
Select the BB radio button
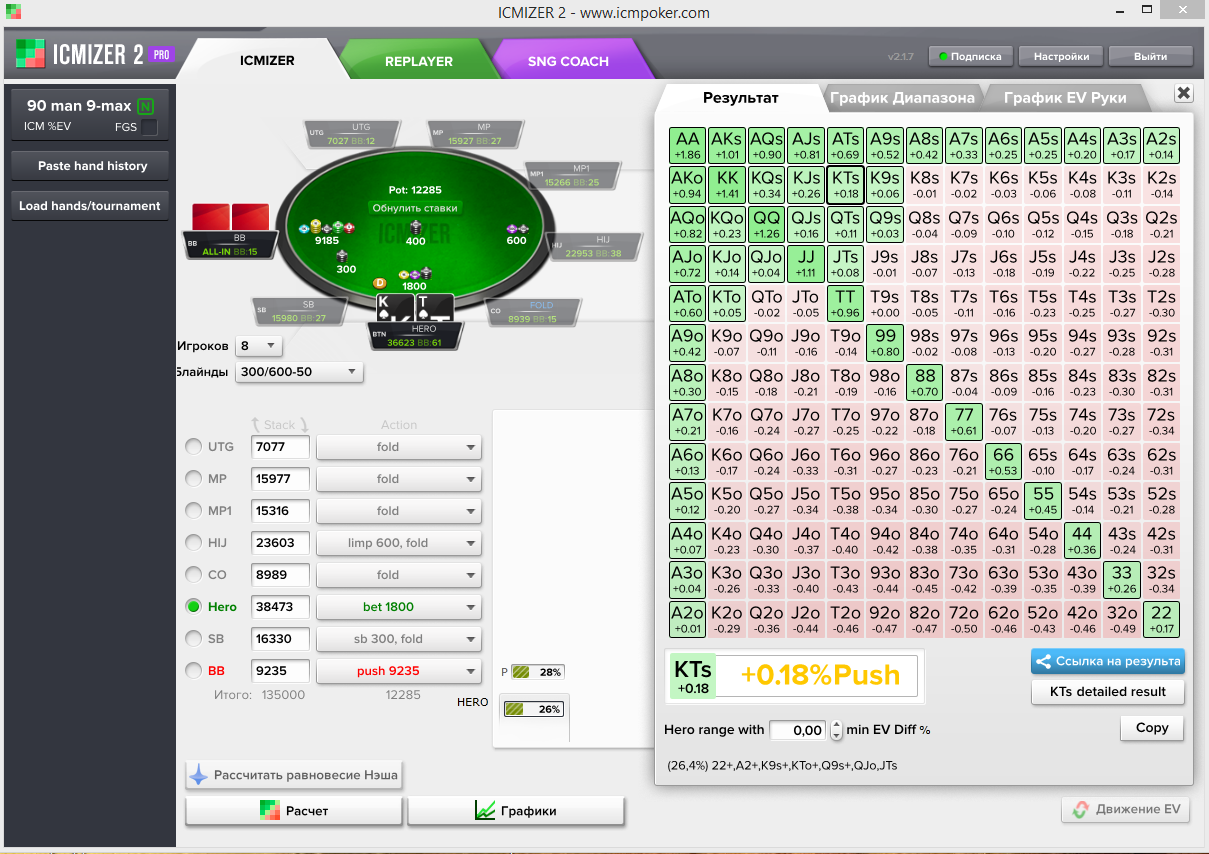click(193, 671)
